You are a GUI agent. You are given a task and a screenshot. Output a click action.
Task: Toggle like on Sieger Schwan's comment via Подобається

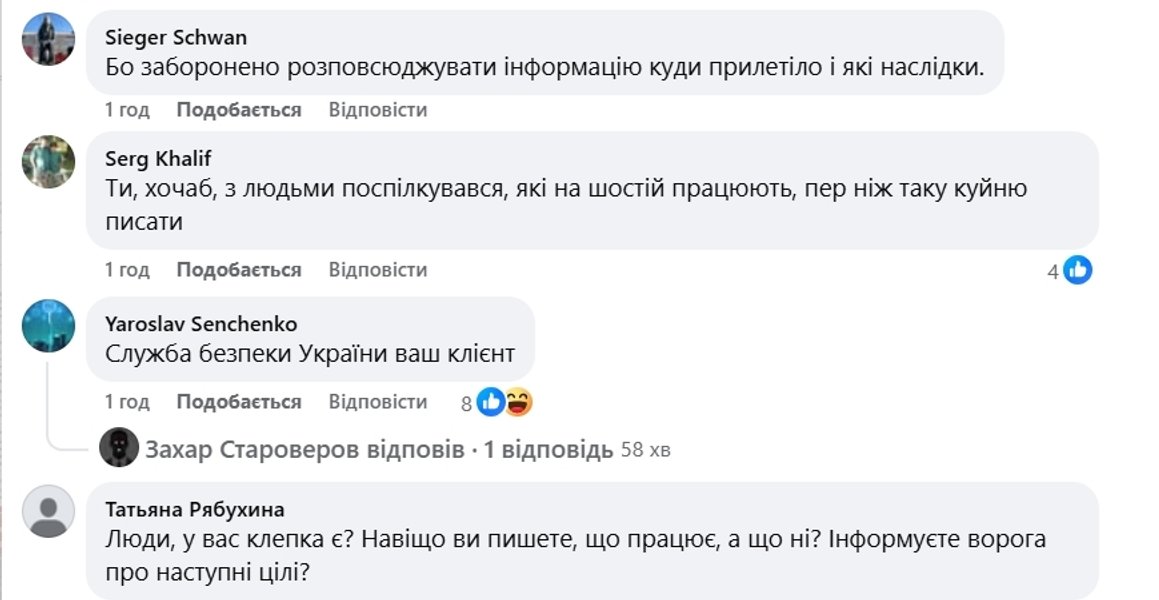click(x=237, y=109)
